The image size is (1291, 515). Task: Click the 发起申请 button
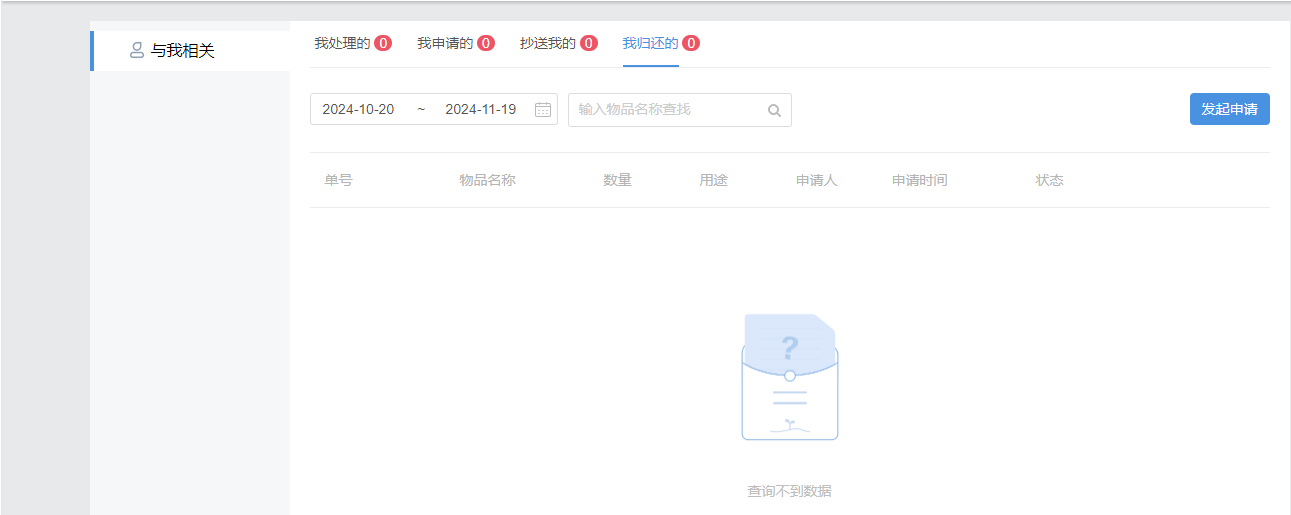click(x=1230, y=109)
